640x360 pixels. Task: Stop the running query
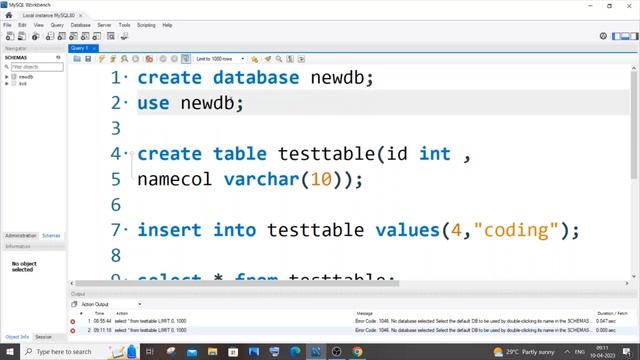(136, 59)
